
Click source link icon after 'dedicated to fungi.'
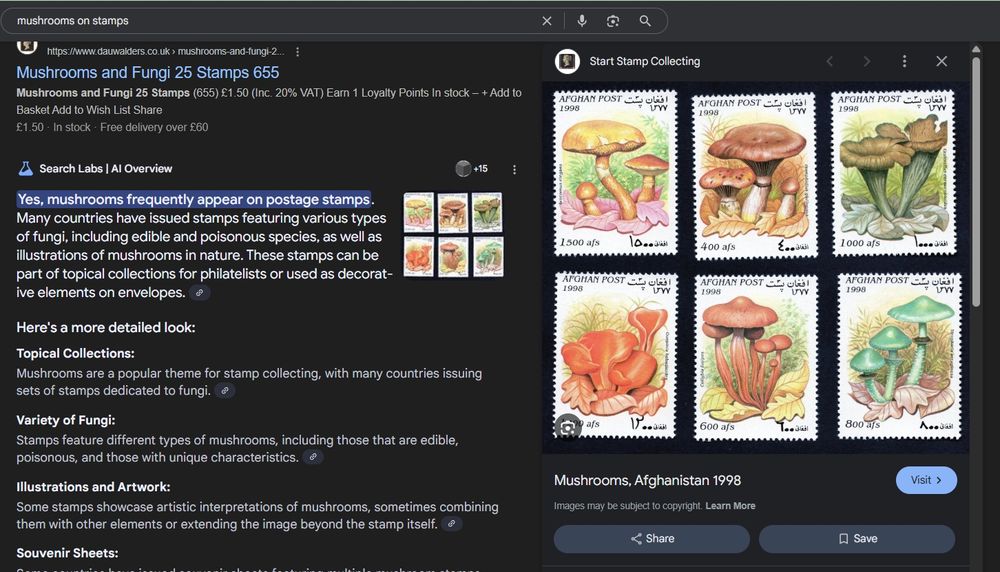coord(224,390)
